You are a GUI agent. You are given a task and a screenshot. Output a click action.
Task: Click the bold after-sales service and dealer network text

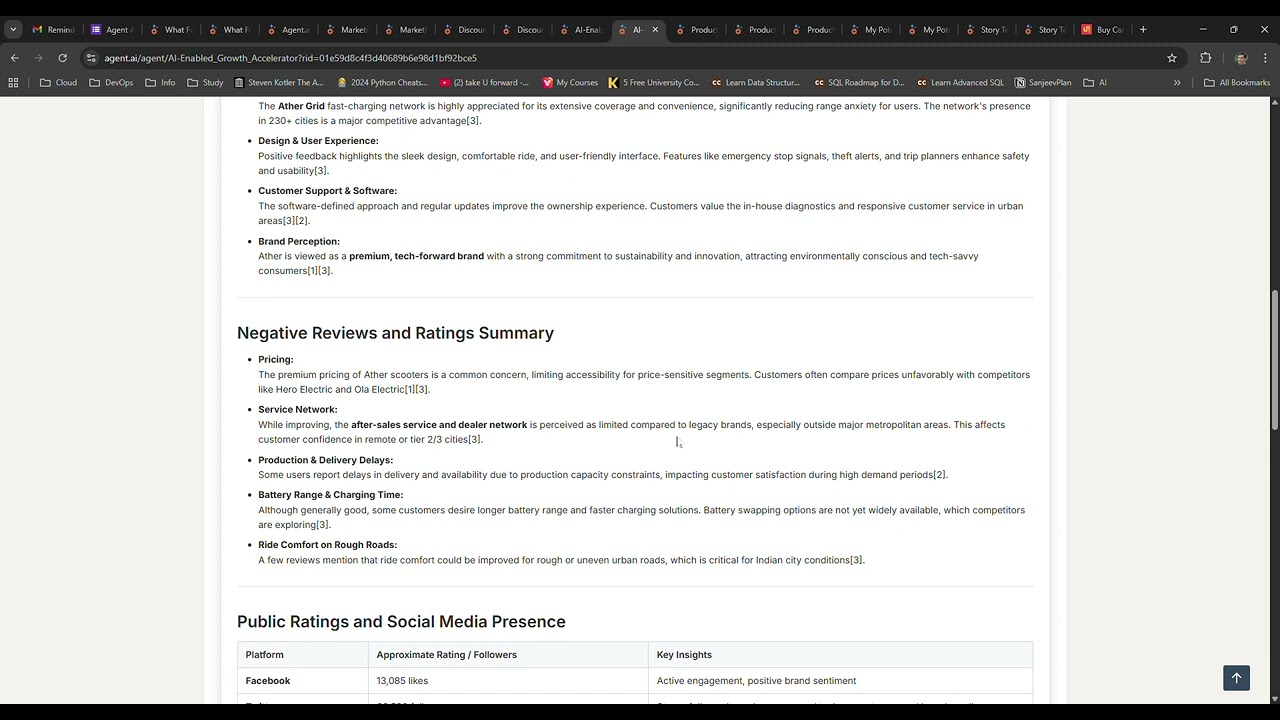[439, 425]
